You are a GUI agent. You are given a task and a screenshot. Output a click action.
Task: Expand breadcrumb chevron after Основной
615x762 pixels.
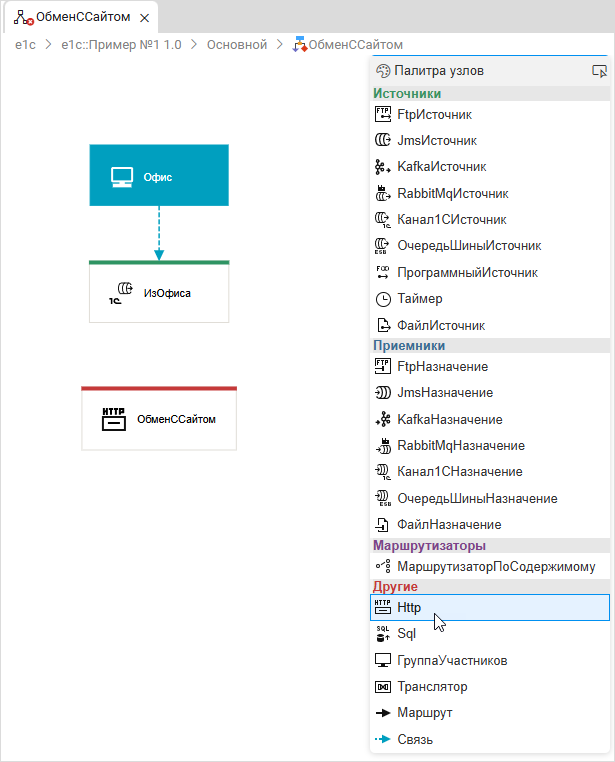tap(279, 45)
